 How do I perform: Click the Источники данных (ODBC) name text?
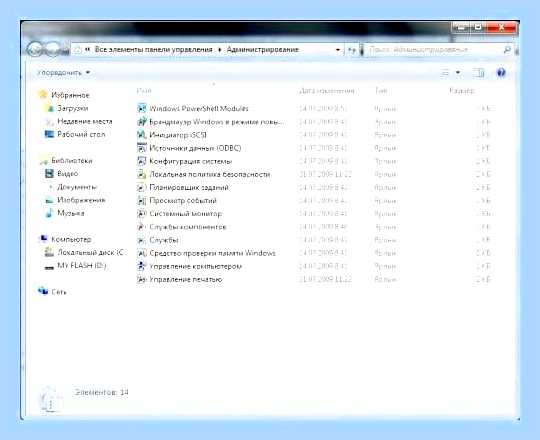click(195, 148)
